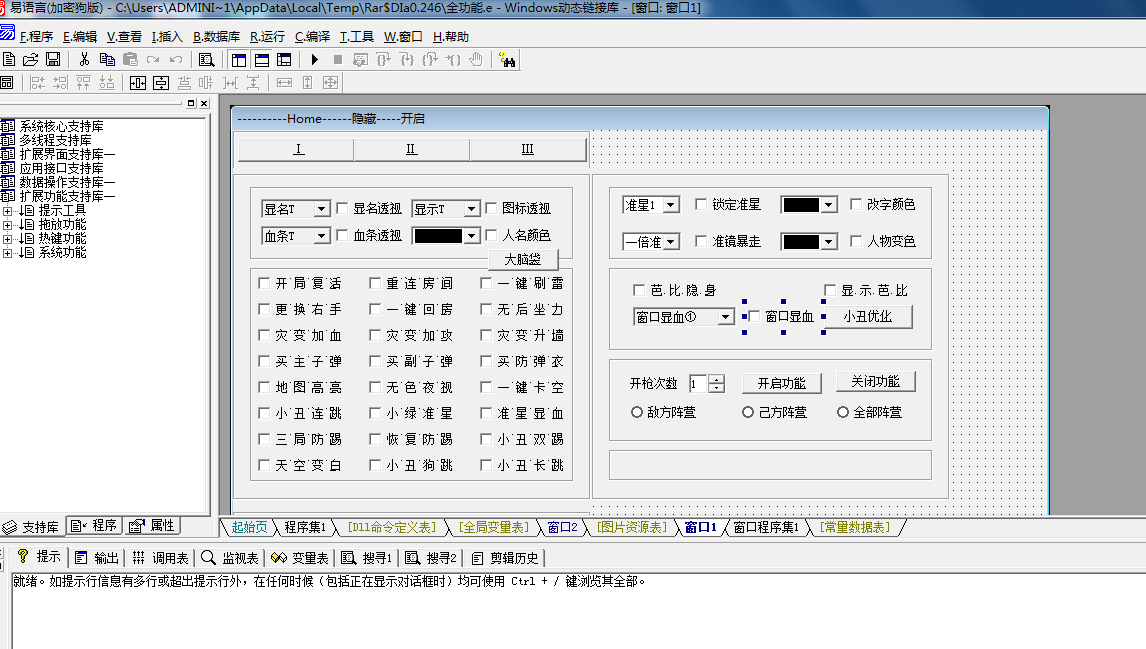Viewport: 1146px width, 649px height.
Task: Open the black color picker beside 改字颜色
Action: pos(809,205)
